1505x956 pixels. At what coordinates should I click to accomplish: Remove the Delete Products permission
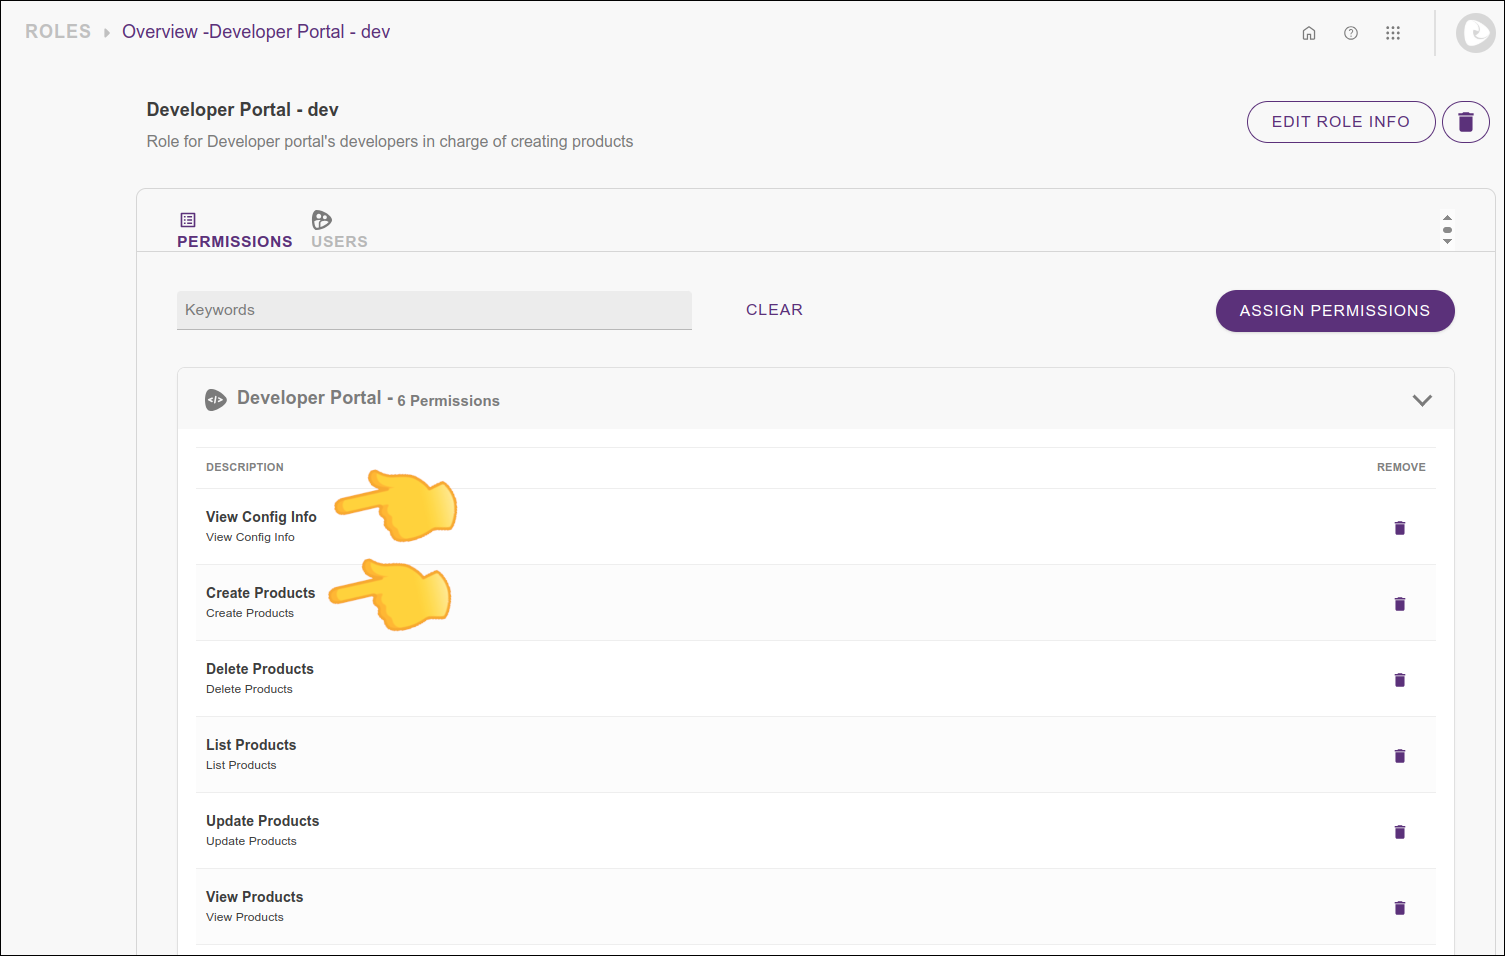1400,680
